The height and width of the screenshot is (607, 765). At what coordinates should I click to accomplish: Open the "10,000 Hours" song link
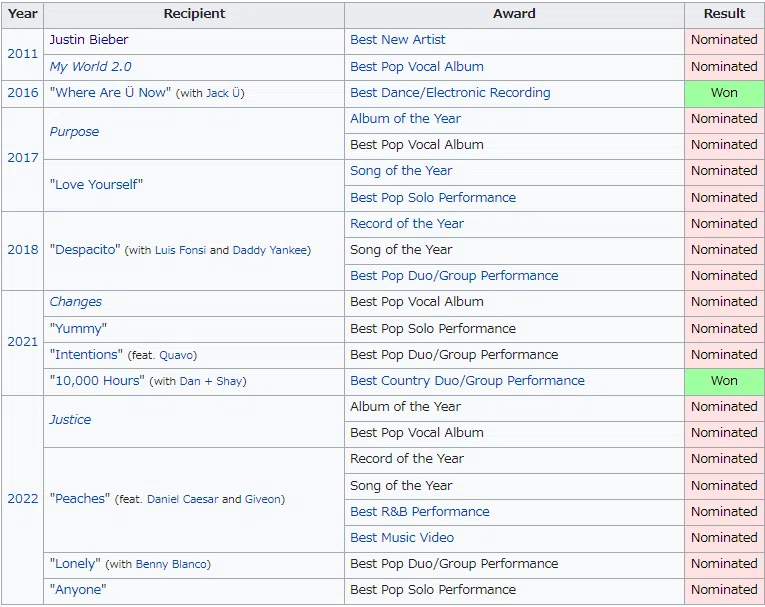pos(97,381)
